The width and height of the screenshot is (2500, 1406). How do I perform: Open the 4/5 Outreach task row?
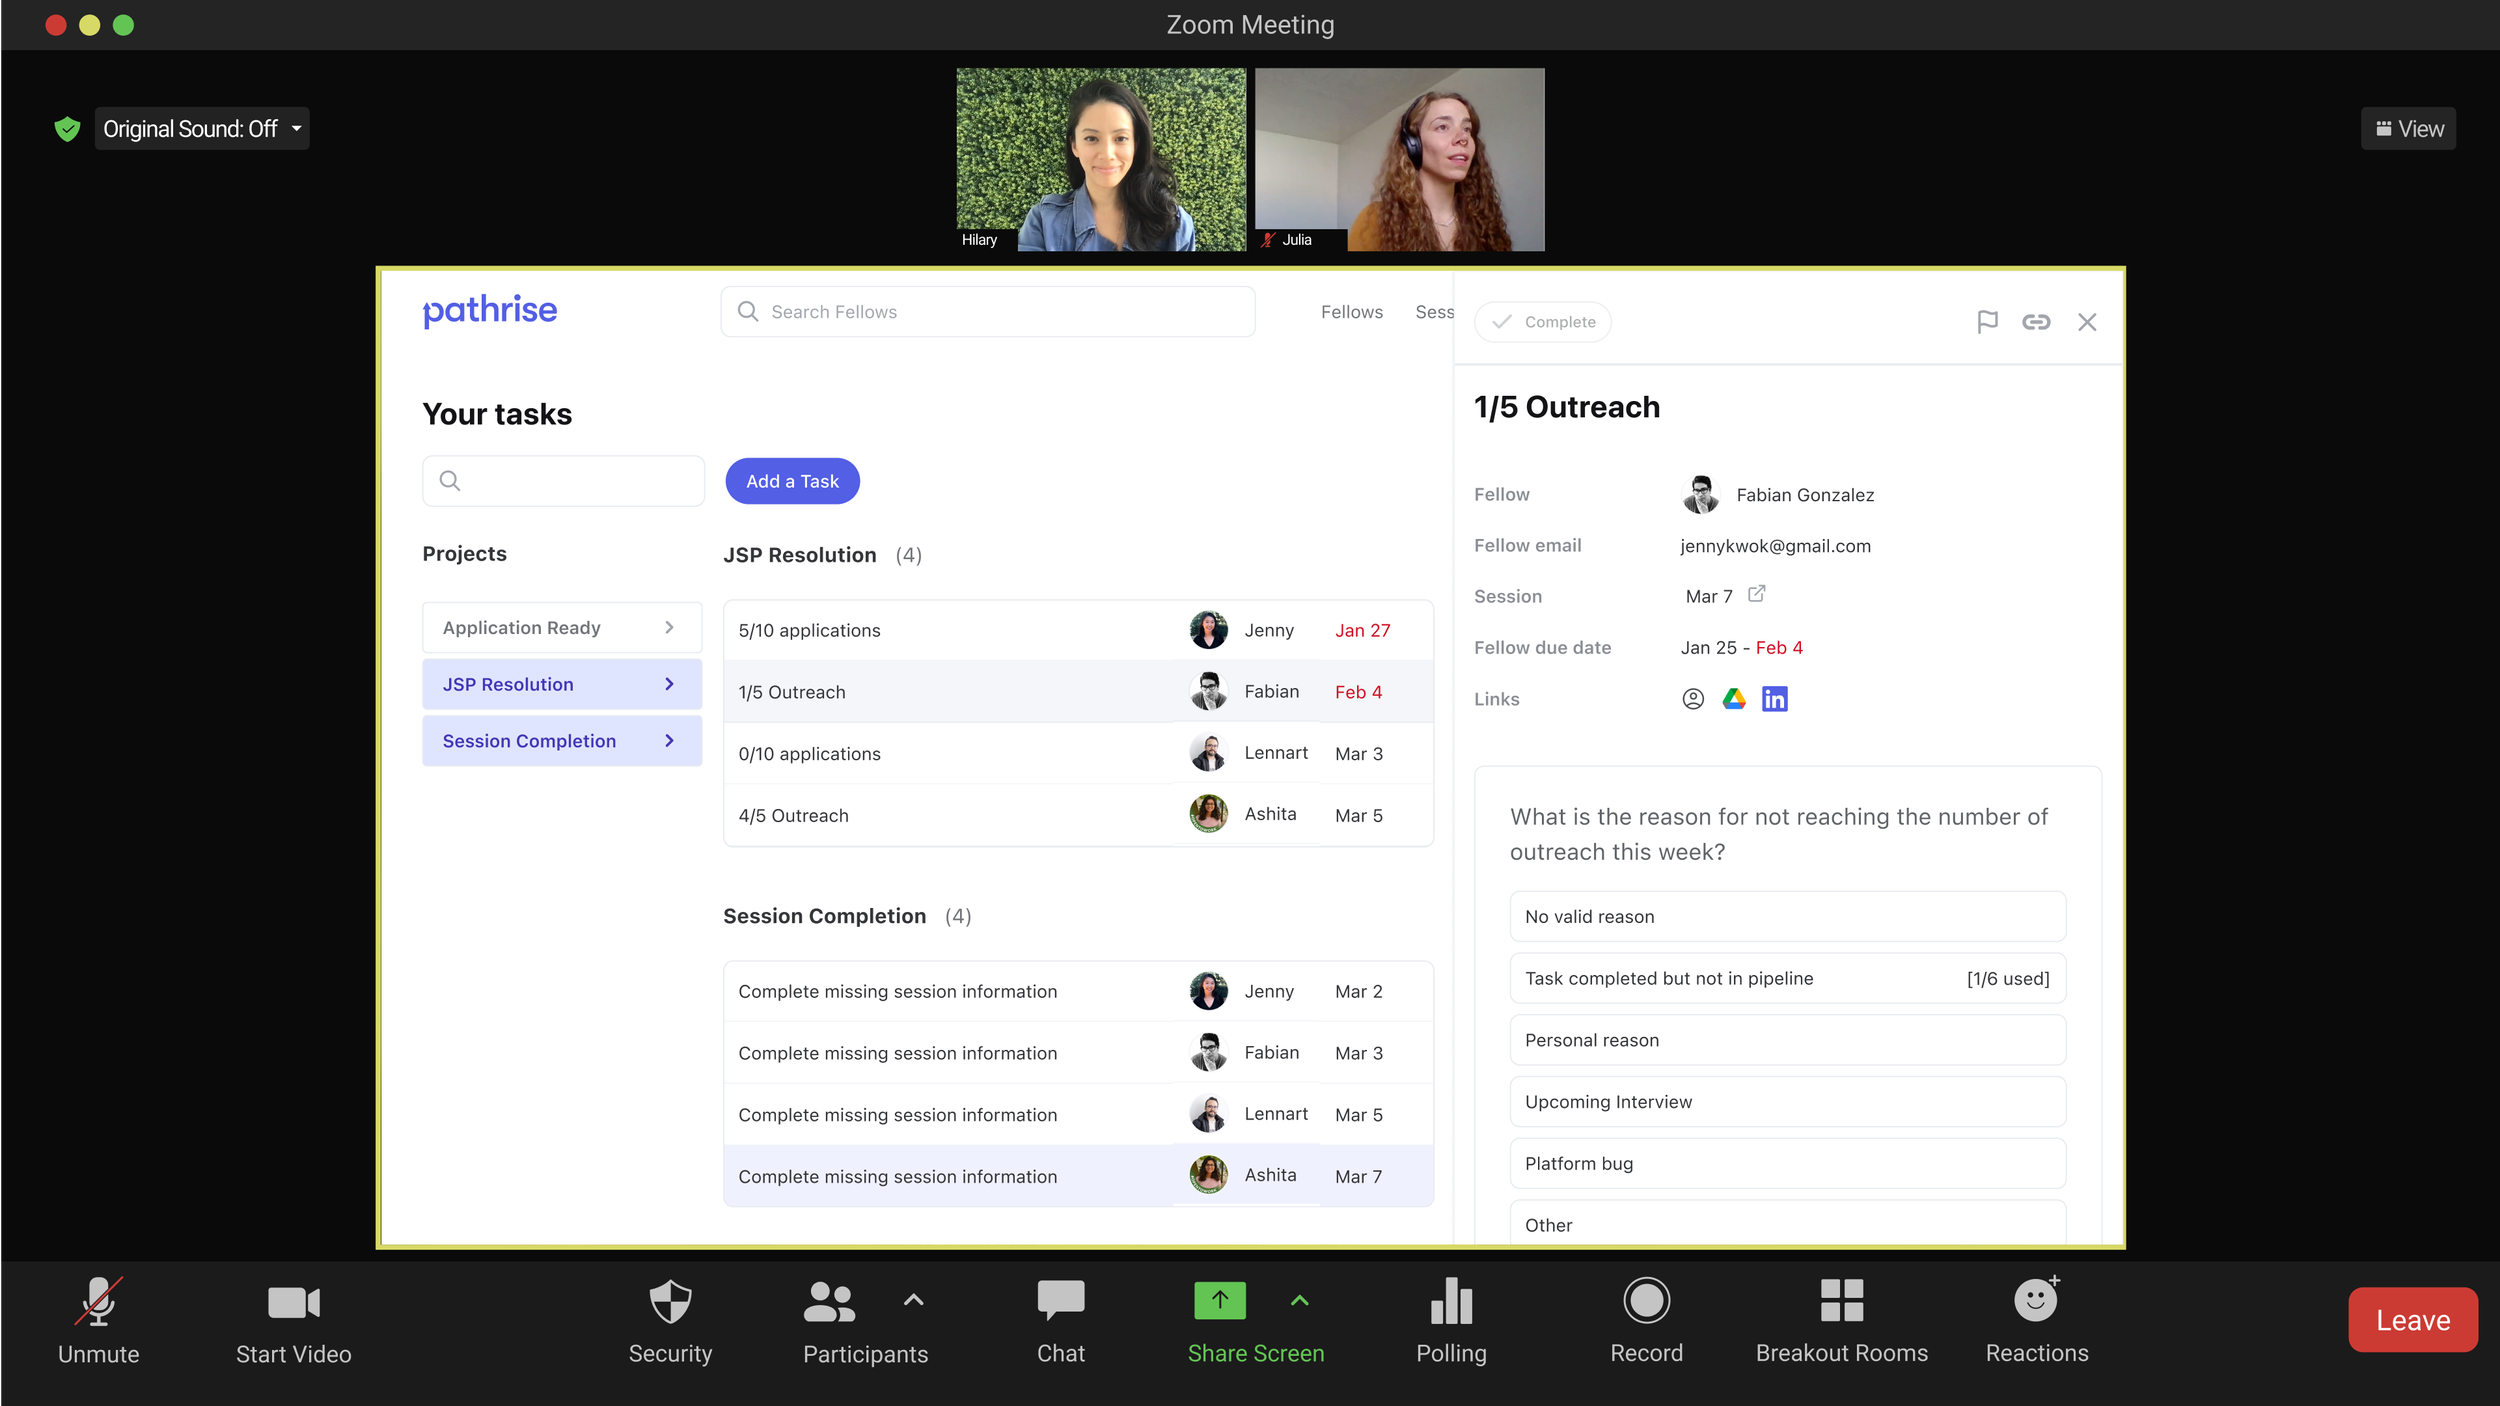click(1078, 815)
